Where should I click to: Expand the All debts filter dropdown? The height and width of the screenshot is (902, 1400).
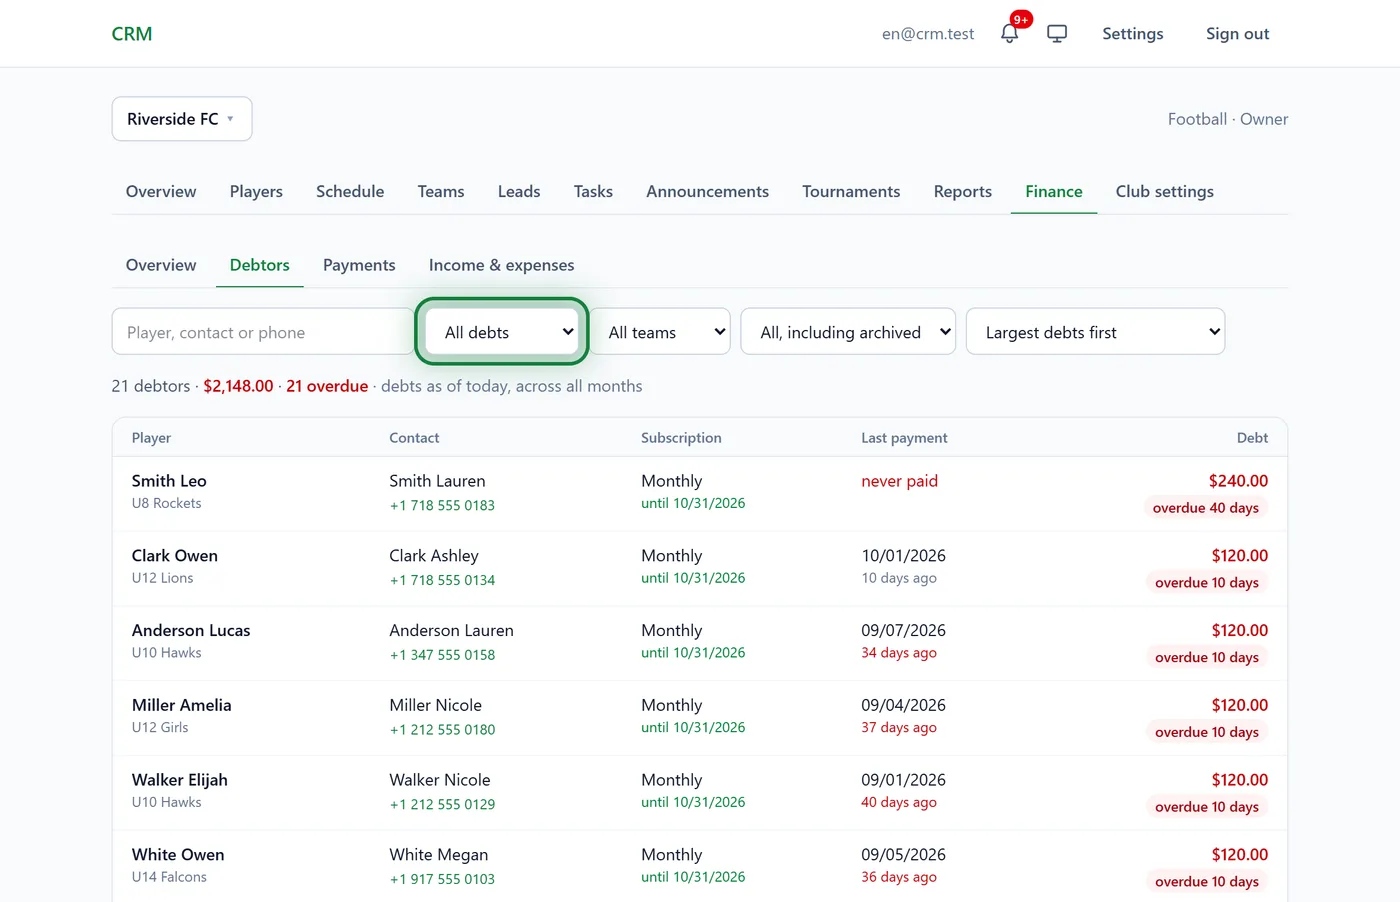502,332
